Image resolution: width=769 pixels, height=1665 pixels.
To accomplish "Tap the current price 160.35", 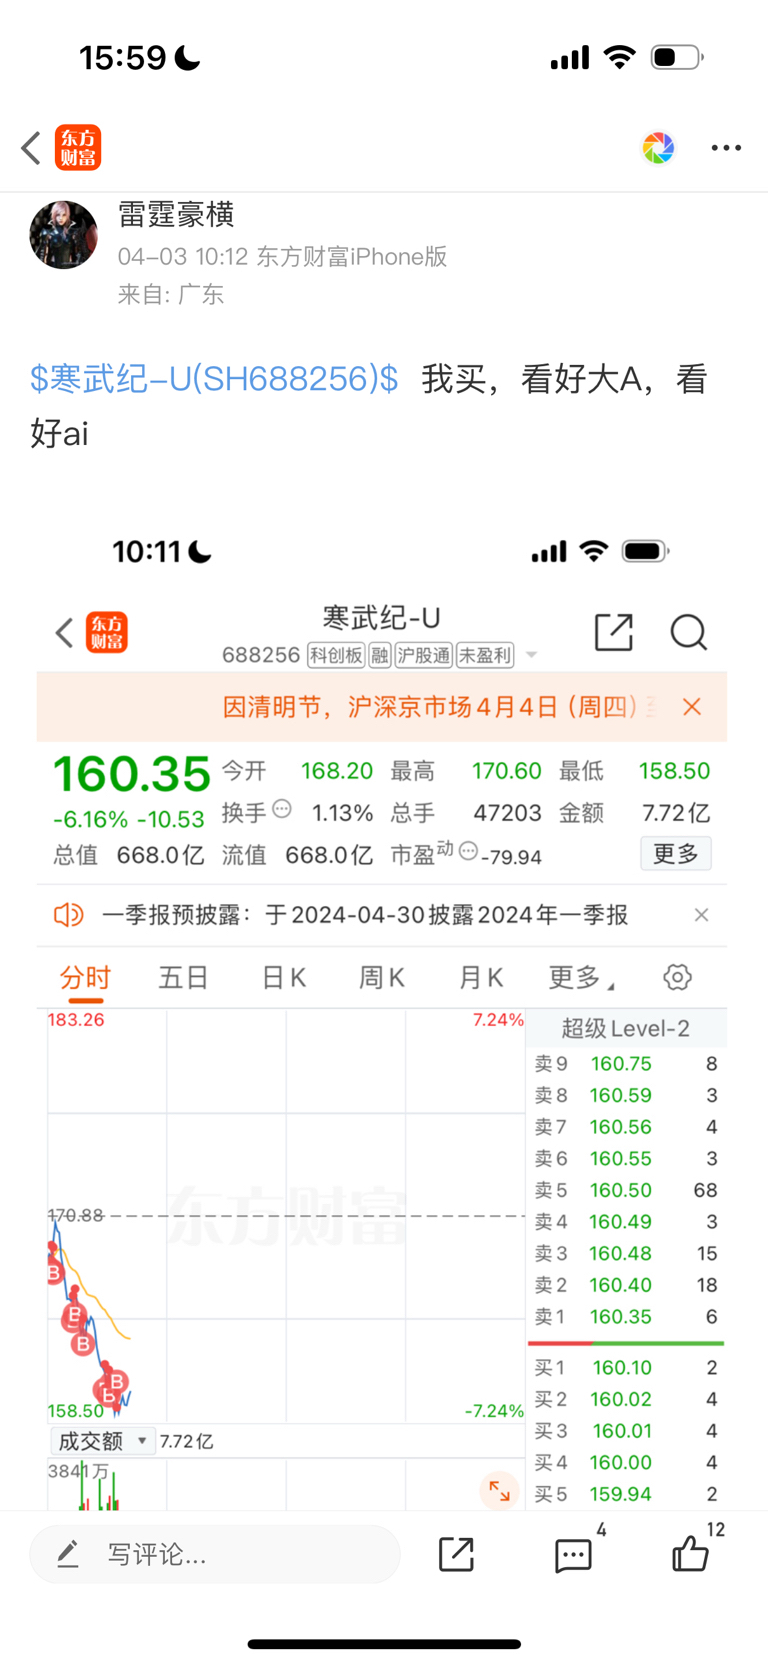I will 132,774.
